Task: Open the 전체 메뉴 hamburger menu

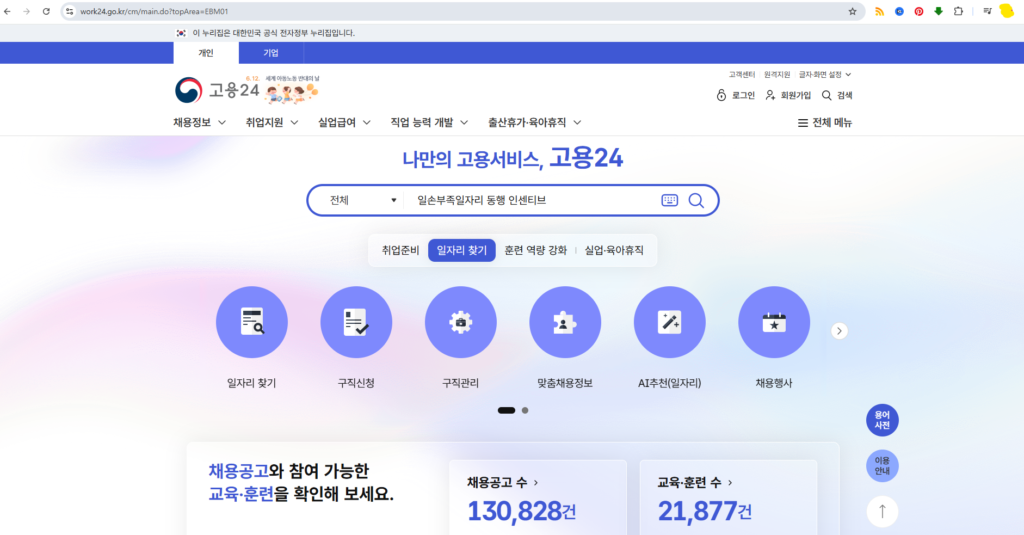Action: [825, 122]
